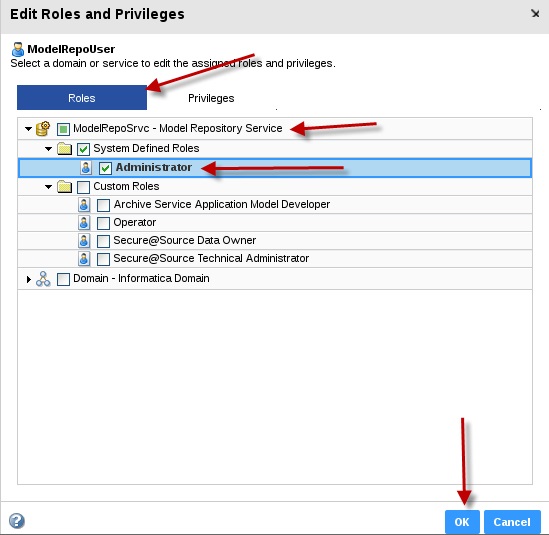Uncheck the Administrator role checkbox
This screenshot has height=535, width=549.
point(105,168)
